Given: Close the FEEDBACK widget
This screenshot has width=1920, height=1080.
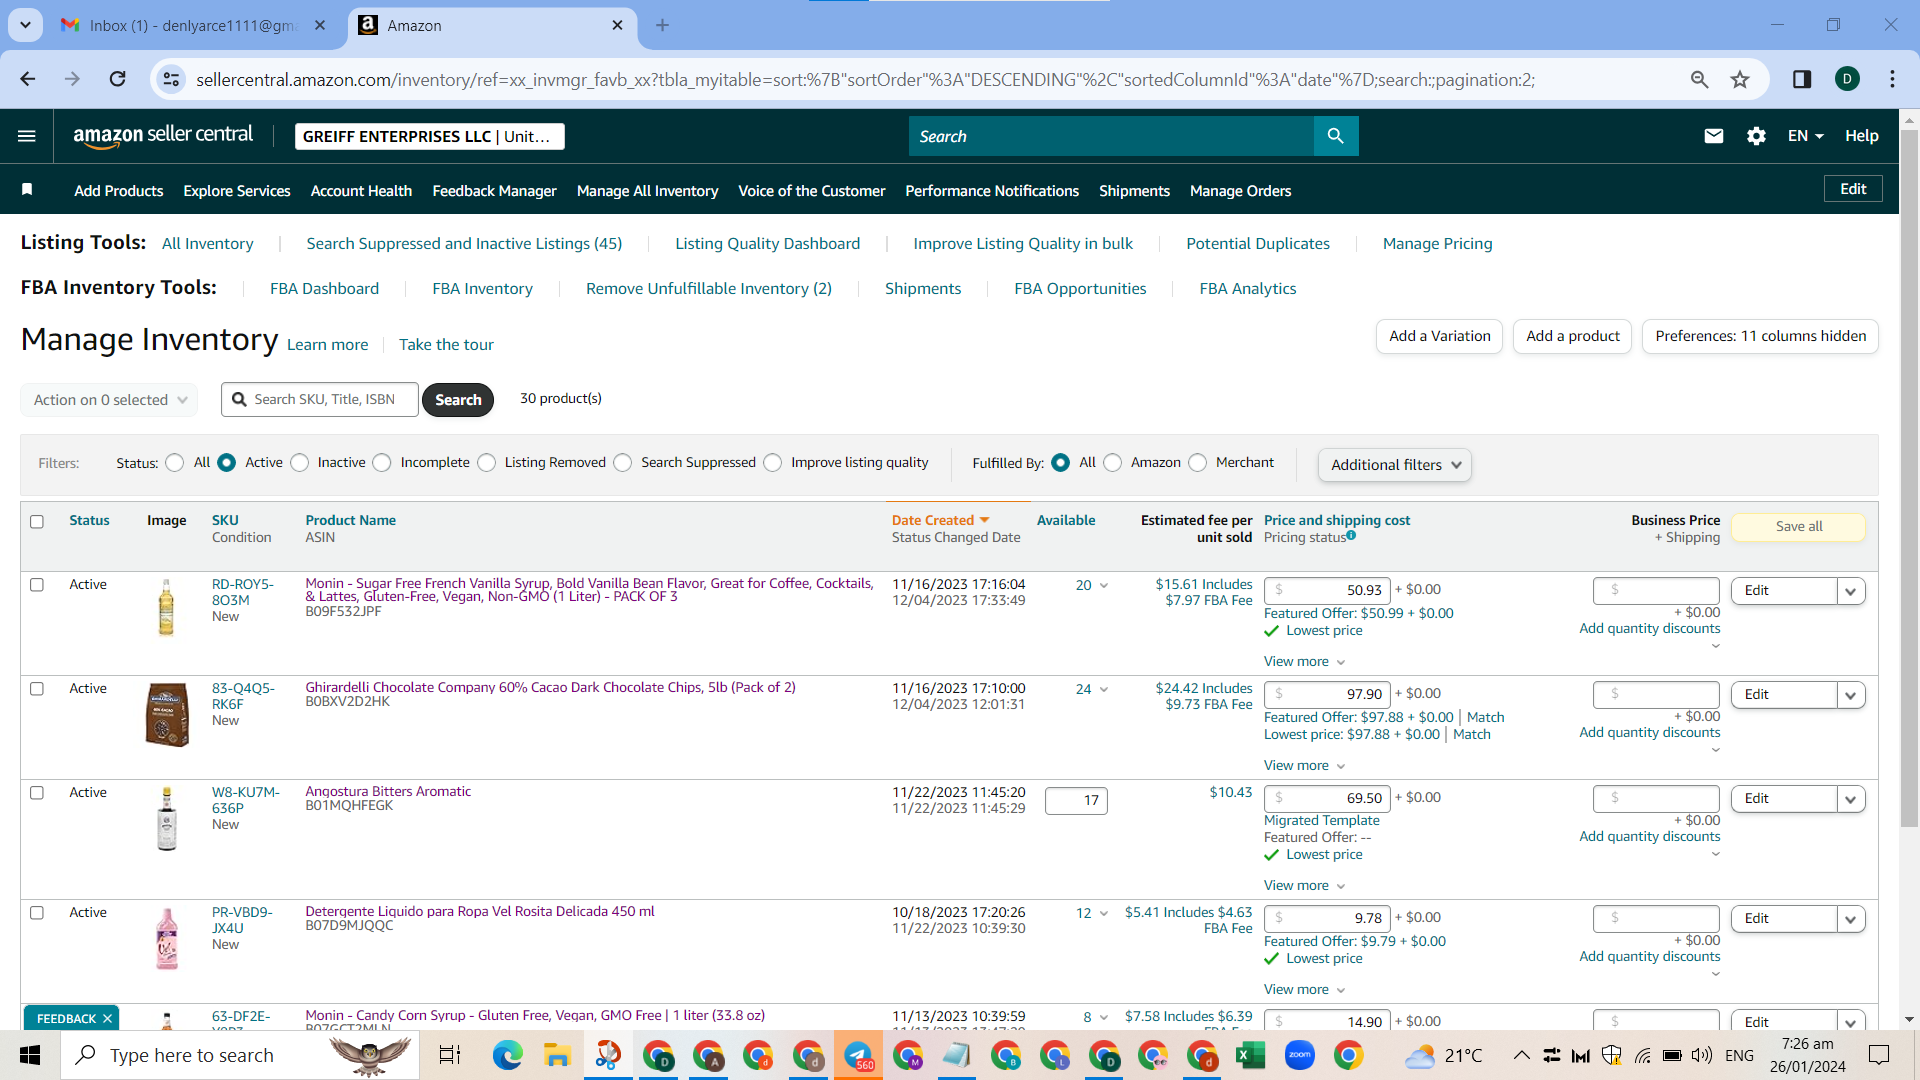Looking at the screenshot, I should click(107, 1018).
